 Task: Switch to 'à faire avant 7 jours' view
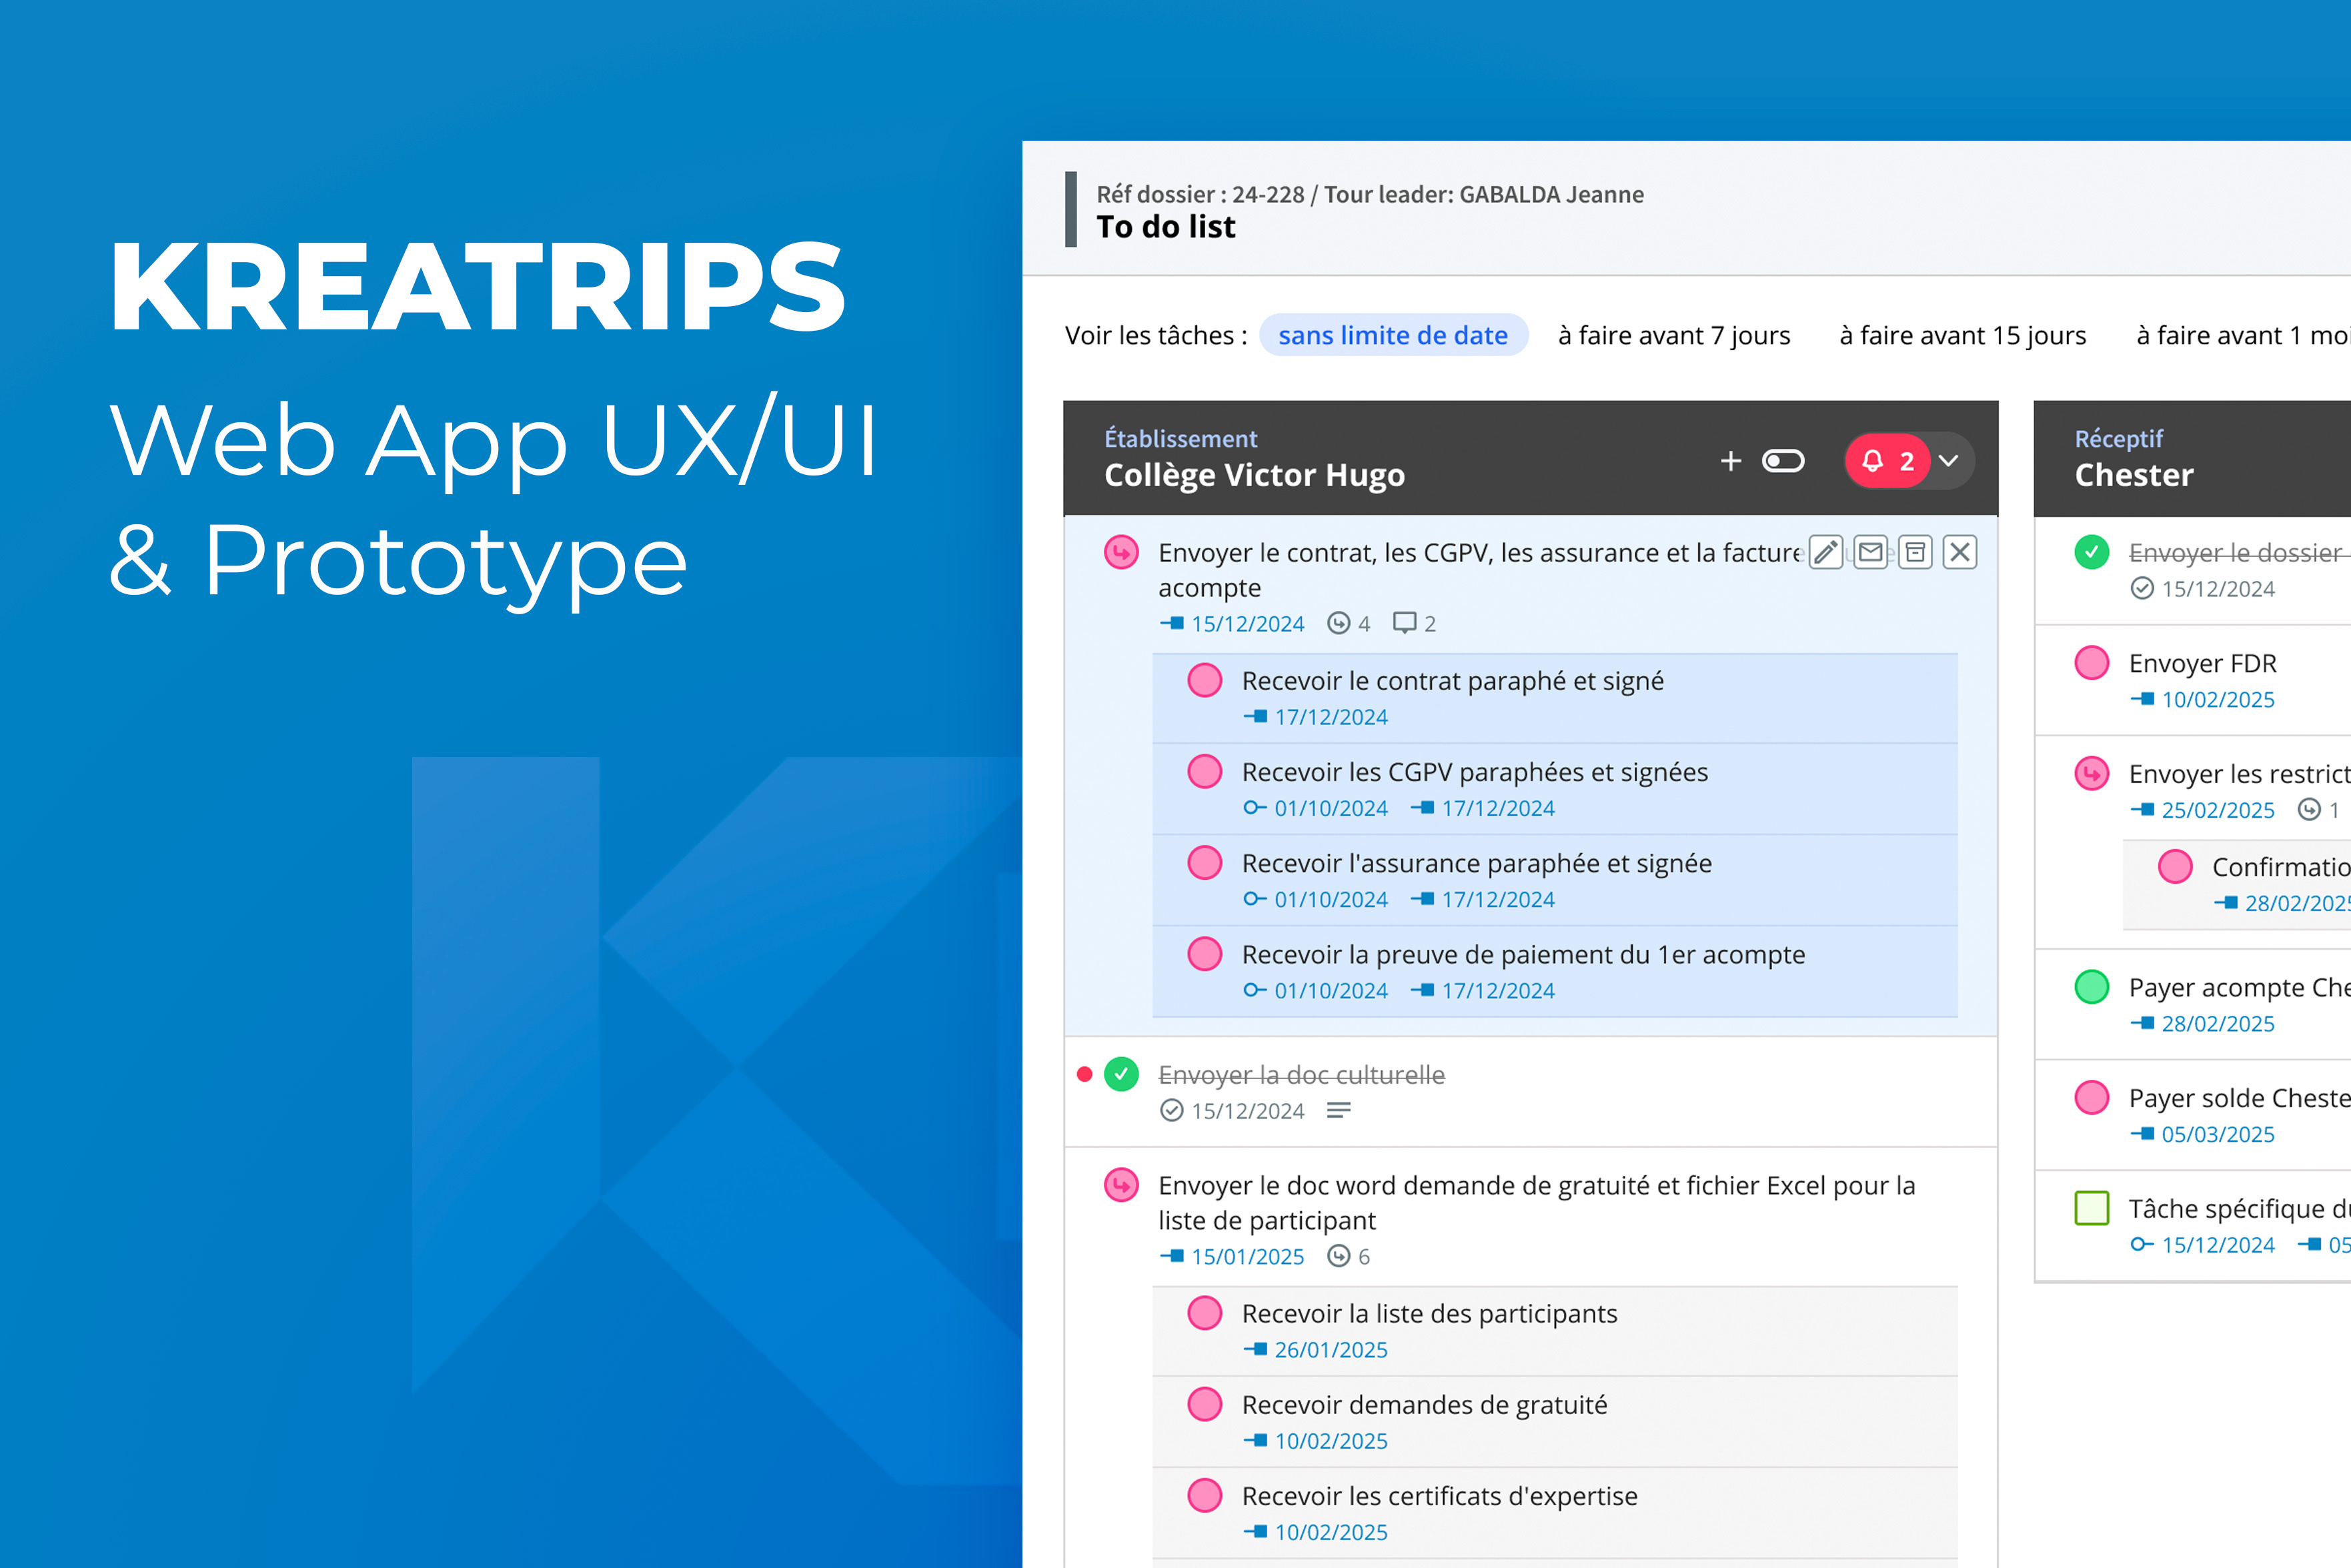[x=1673, y=335]
